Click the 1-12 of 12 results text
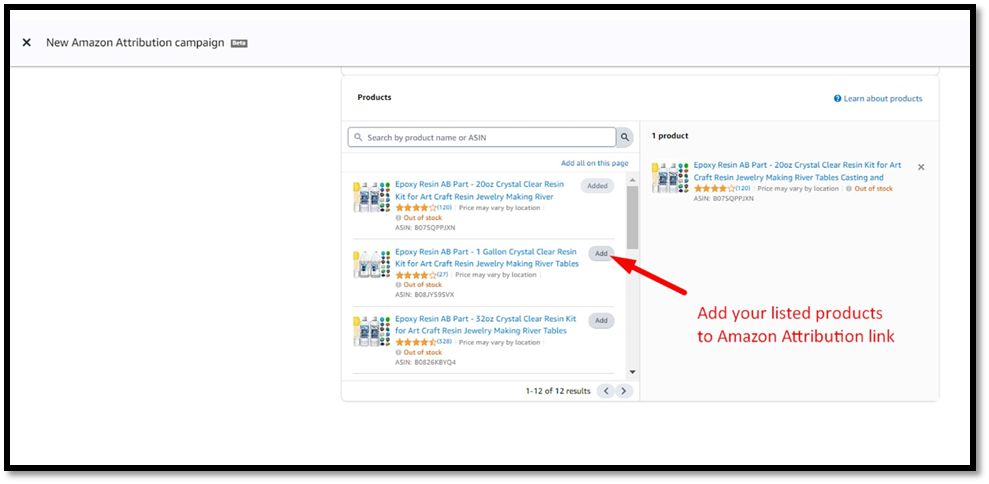Screen dimensions: 989x484 tap(558, 391)
